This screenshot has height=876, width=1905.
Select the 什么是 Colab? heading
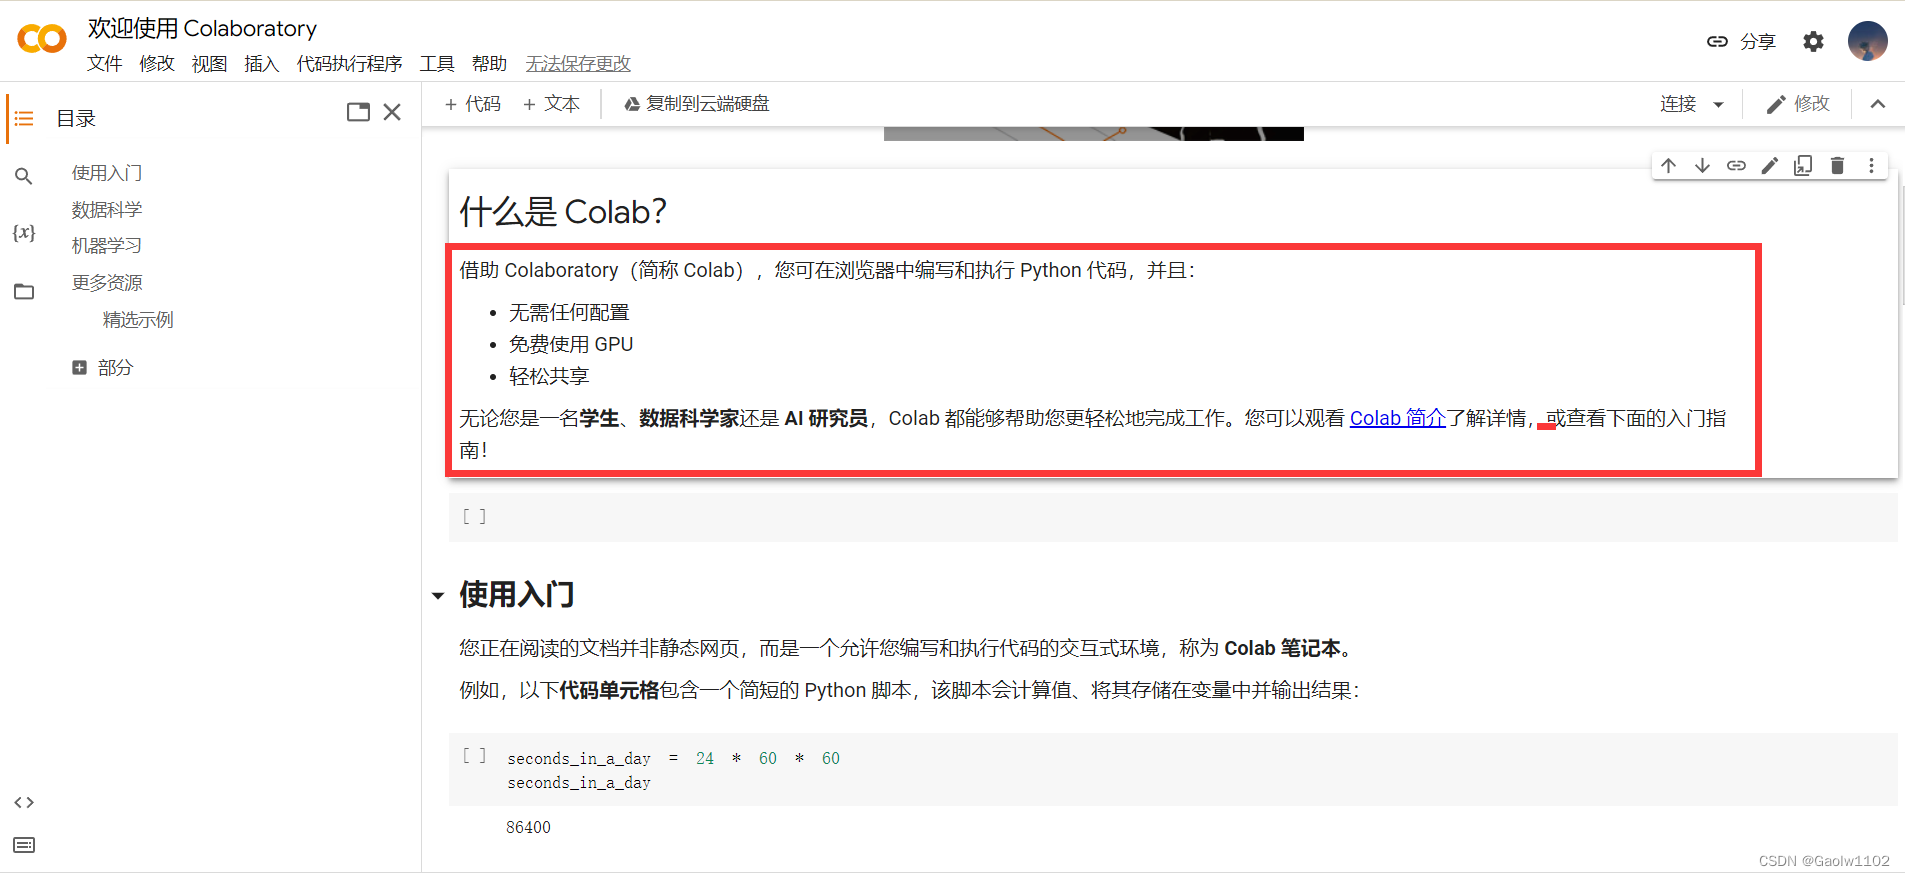pyautogui.click(x=563, y=212)
